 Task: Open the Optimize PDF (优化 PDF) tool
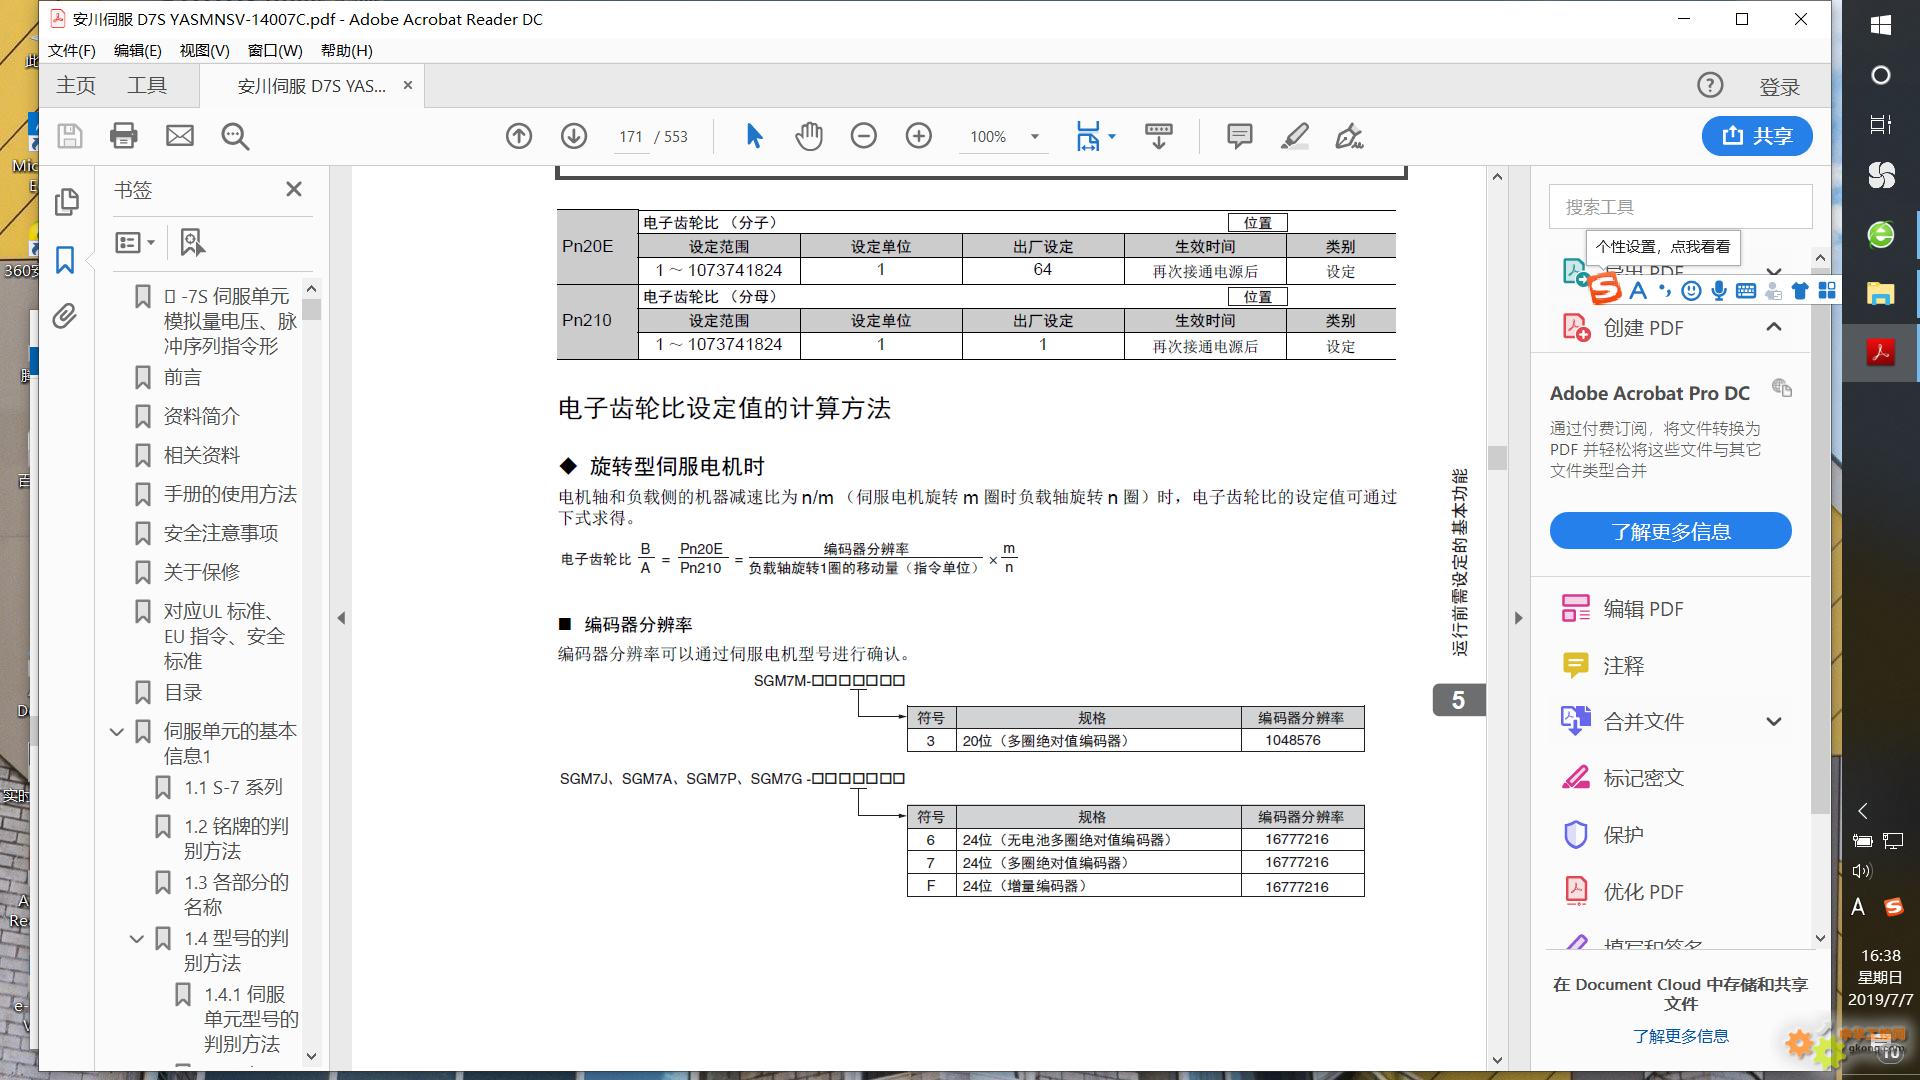point(1622,891)
